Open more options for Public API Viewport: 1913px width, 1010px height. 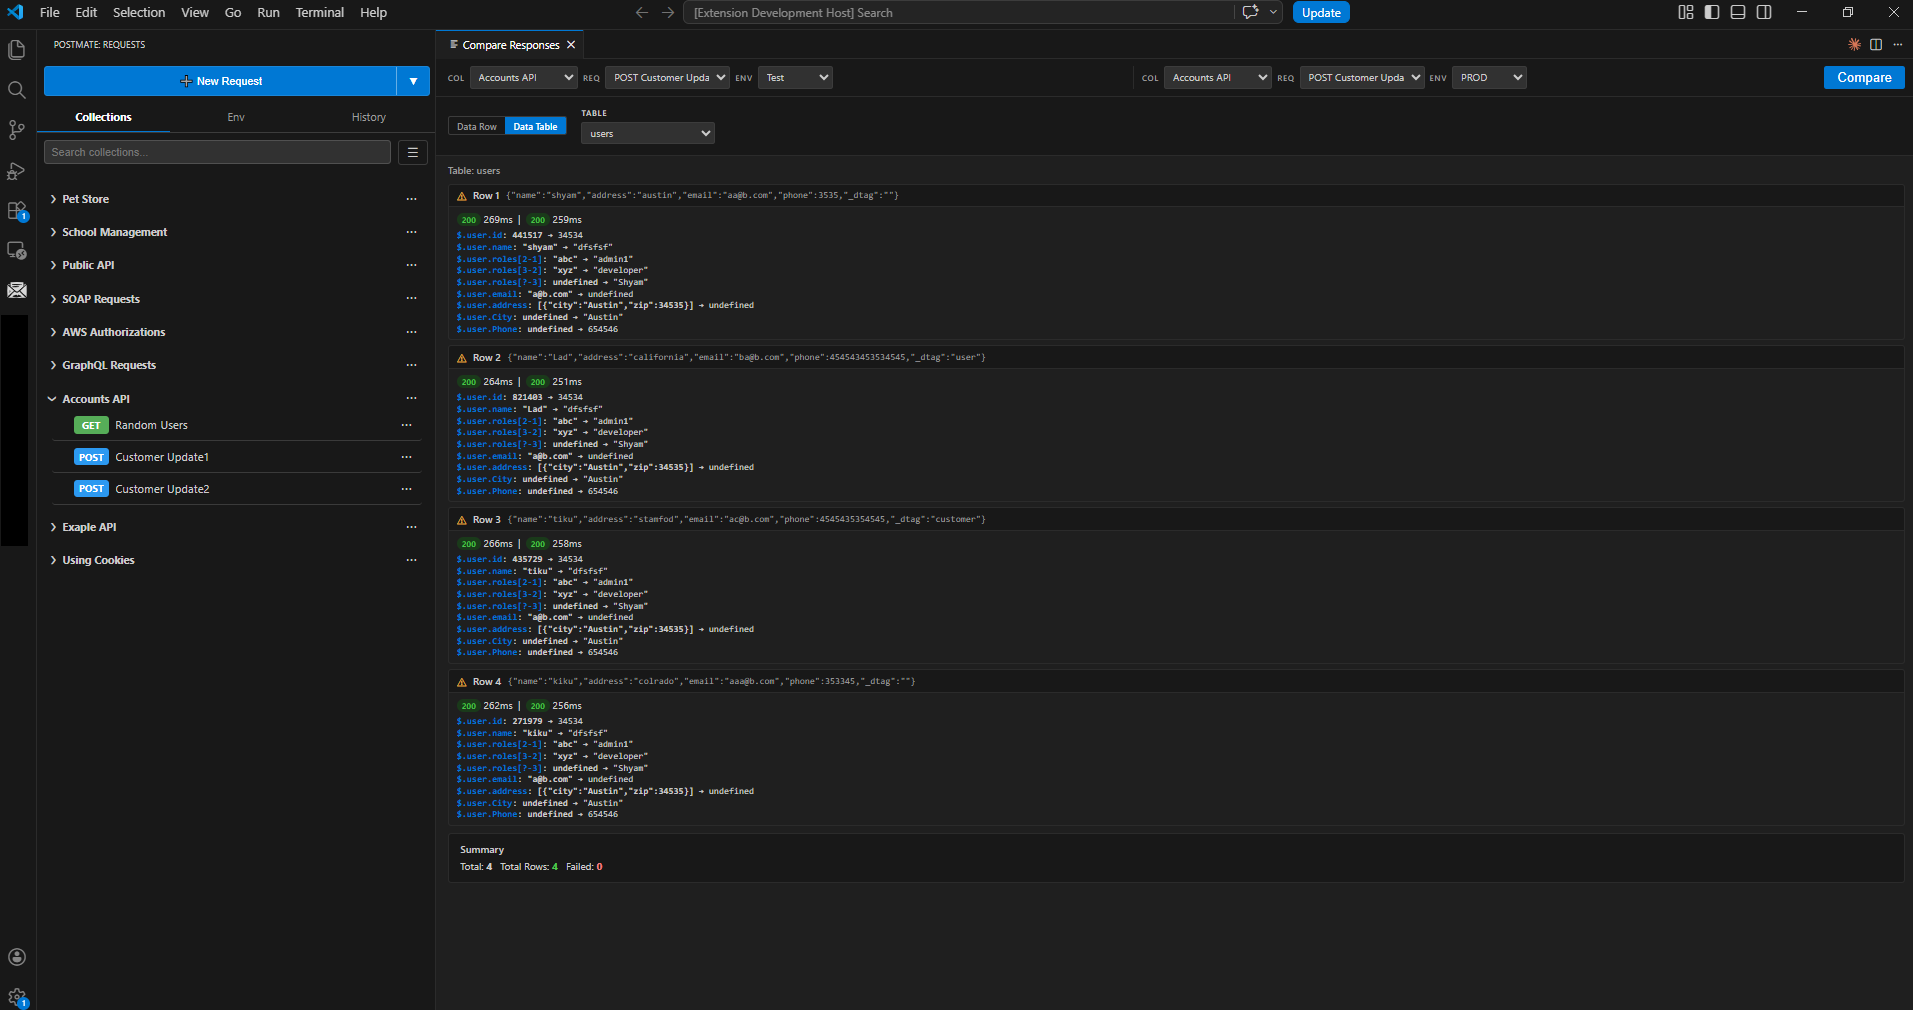click(x=411, y=265)
